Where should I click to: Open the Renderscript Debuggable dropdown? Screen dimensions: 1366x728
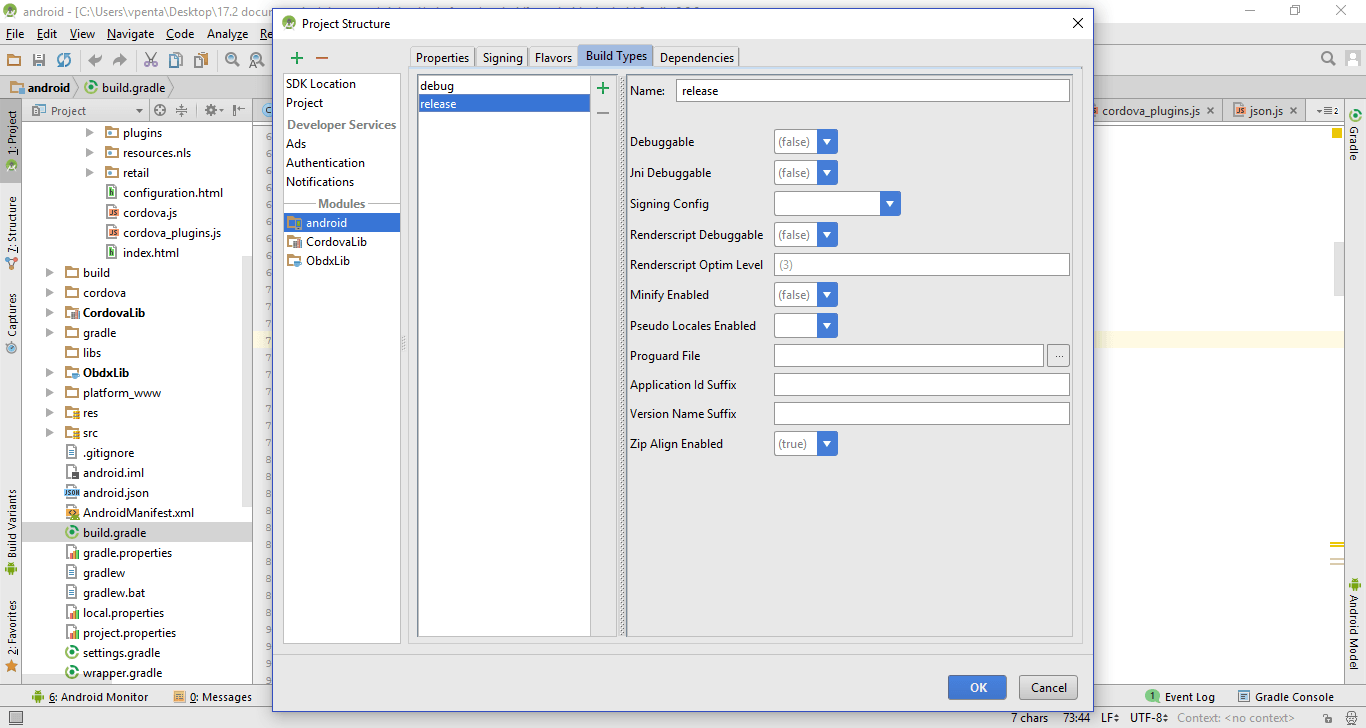coord(827,235)
